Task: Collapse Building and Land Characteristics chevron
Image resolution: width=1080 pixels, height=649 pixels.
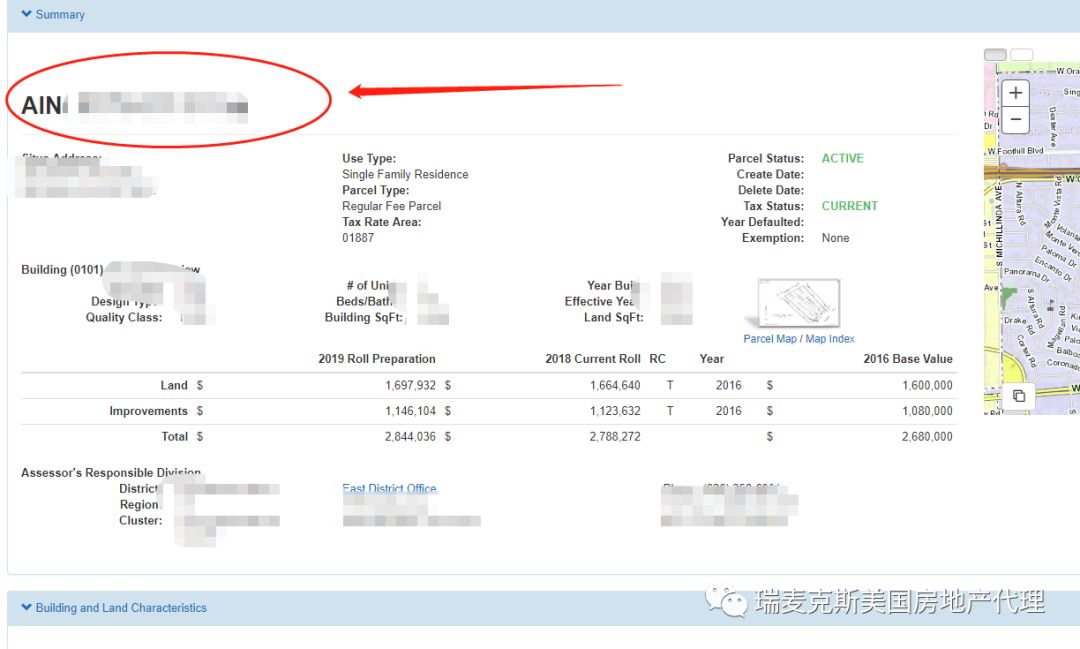Action: [26, 607]
